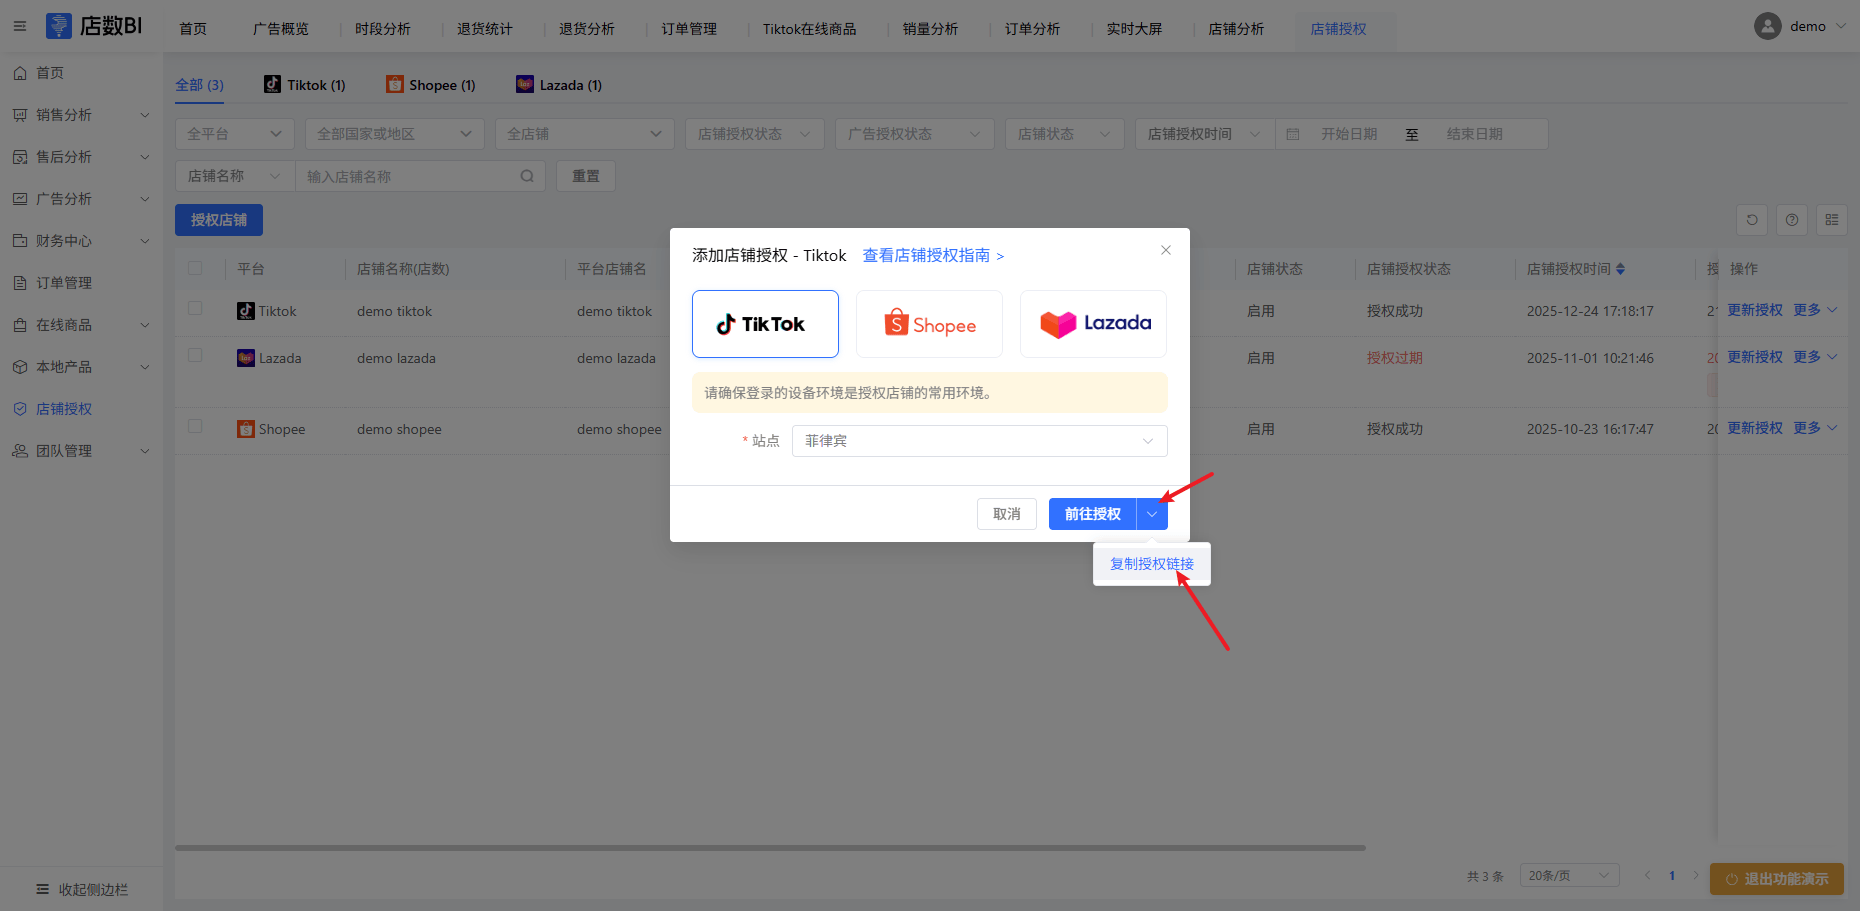1860x911 pixels.
Task: Click the 店铺授权时间 sort icon
Action: (x=1620, y=269)
